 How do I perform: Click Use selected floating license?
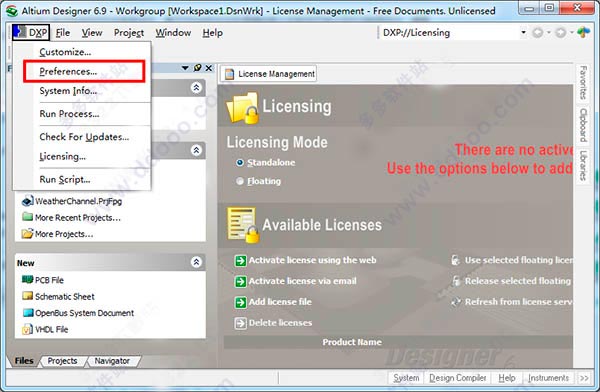click(512, 260)
